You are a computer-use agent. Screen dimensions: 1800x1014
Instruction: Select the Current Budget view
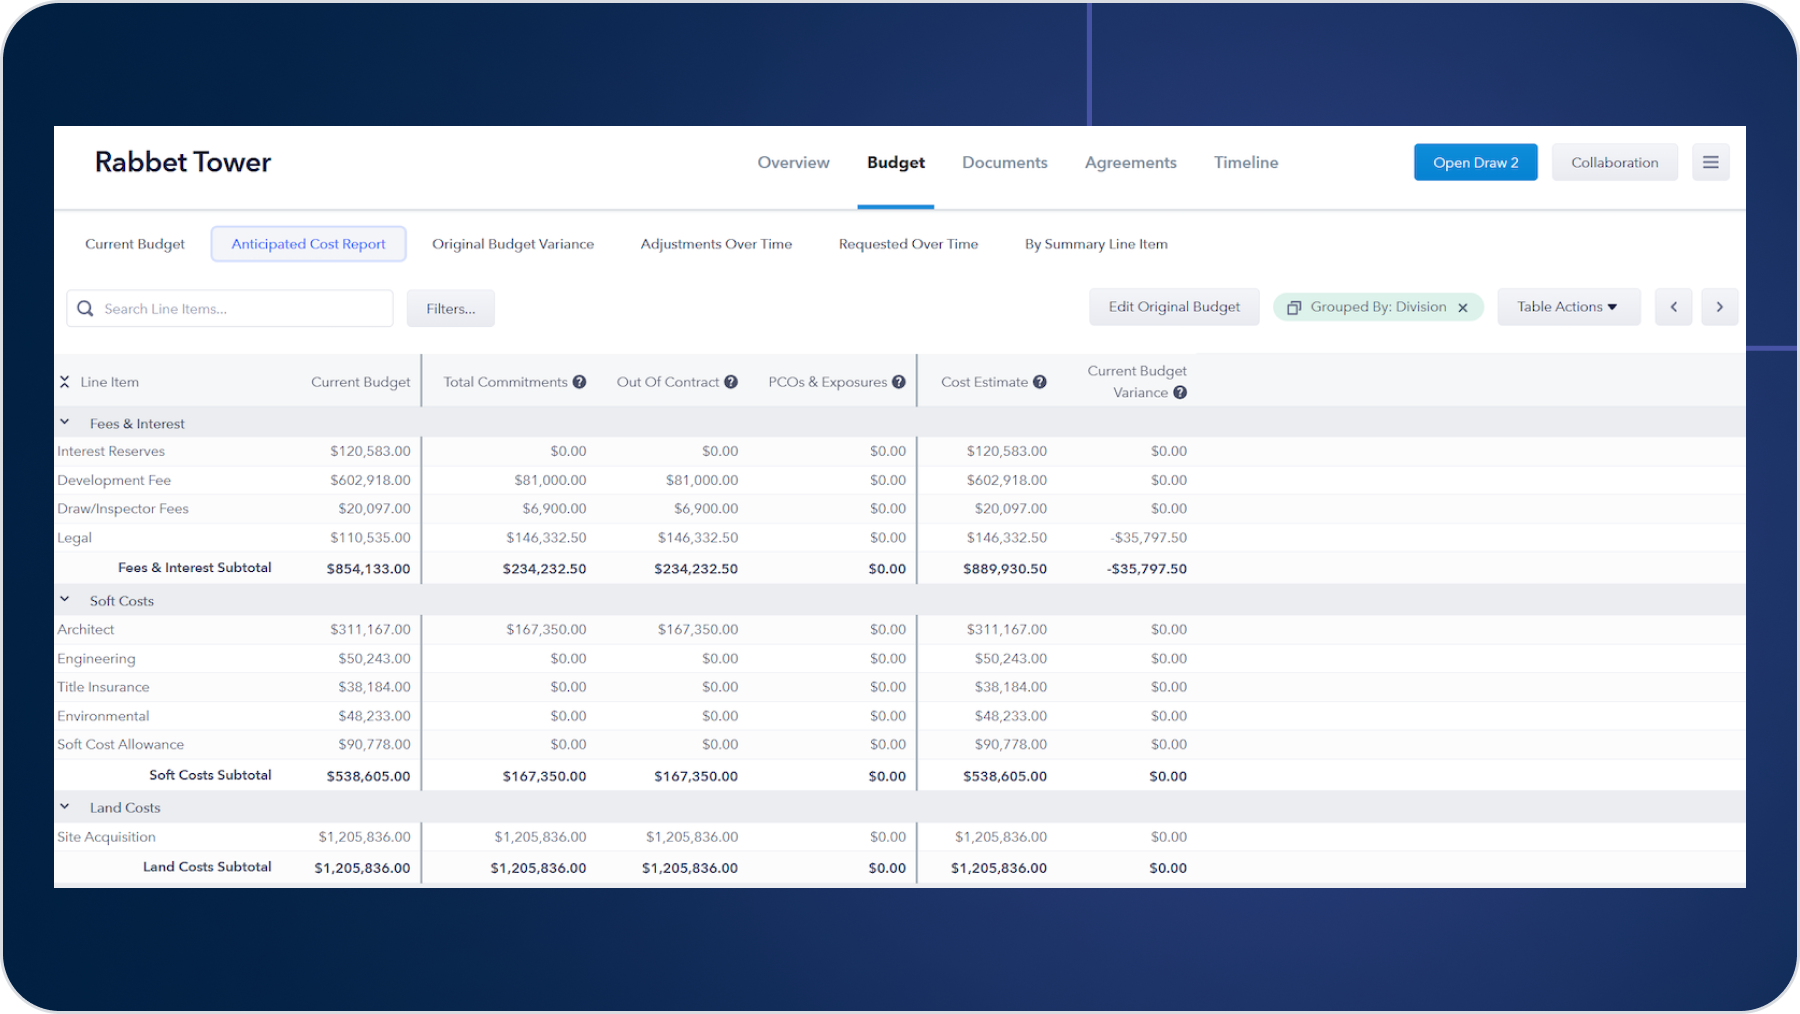[135, 244]
